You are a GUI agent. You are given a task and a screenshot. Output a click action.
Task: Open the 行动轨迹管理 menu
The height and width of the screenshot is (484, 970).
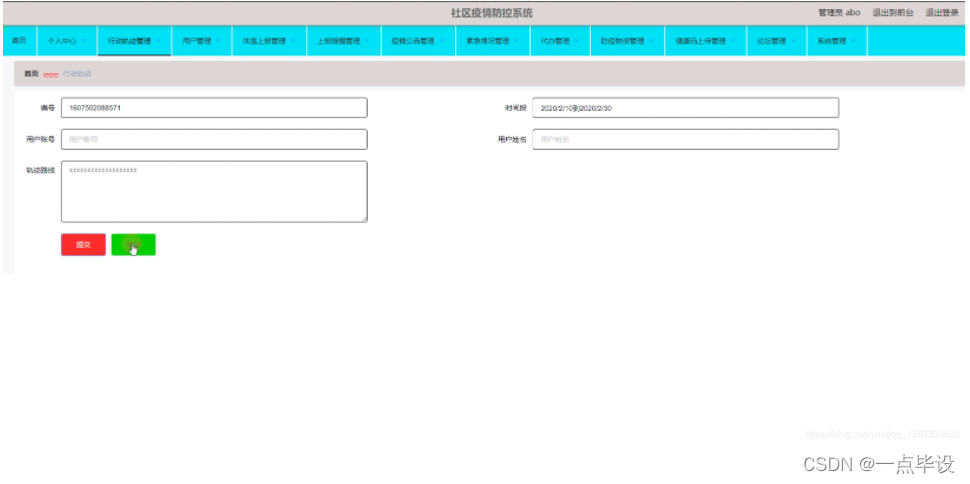click(x=134, y=41)
